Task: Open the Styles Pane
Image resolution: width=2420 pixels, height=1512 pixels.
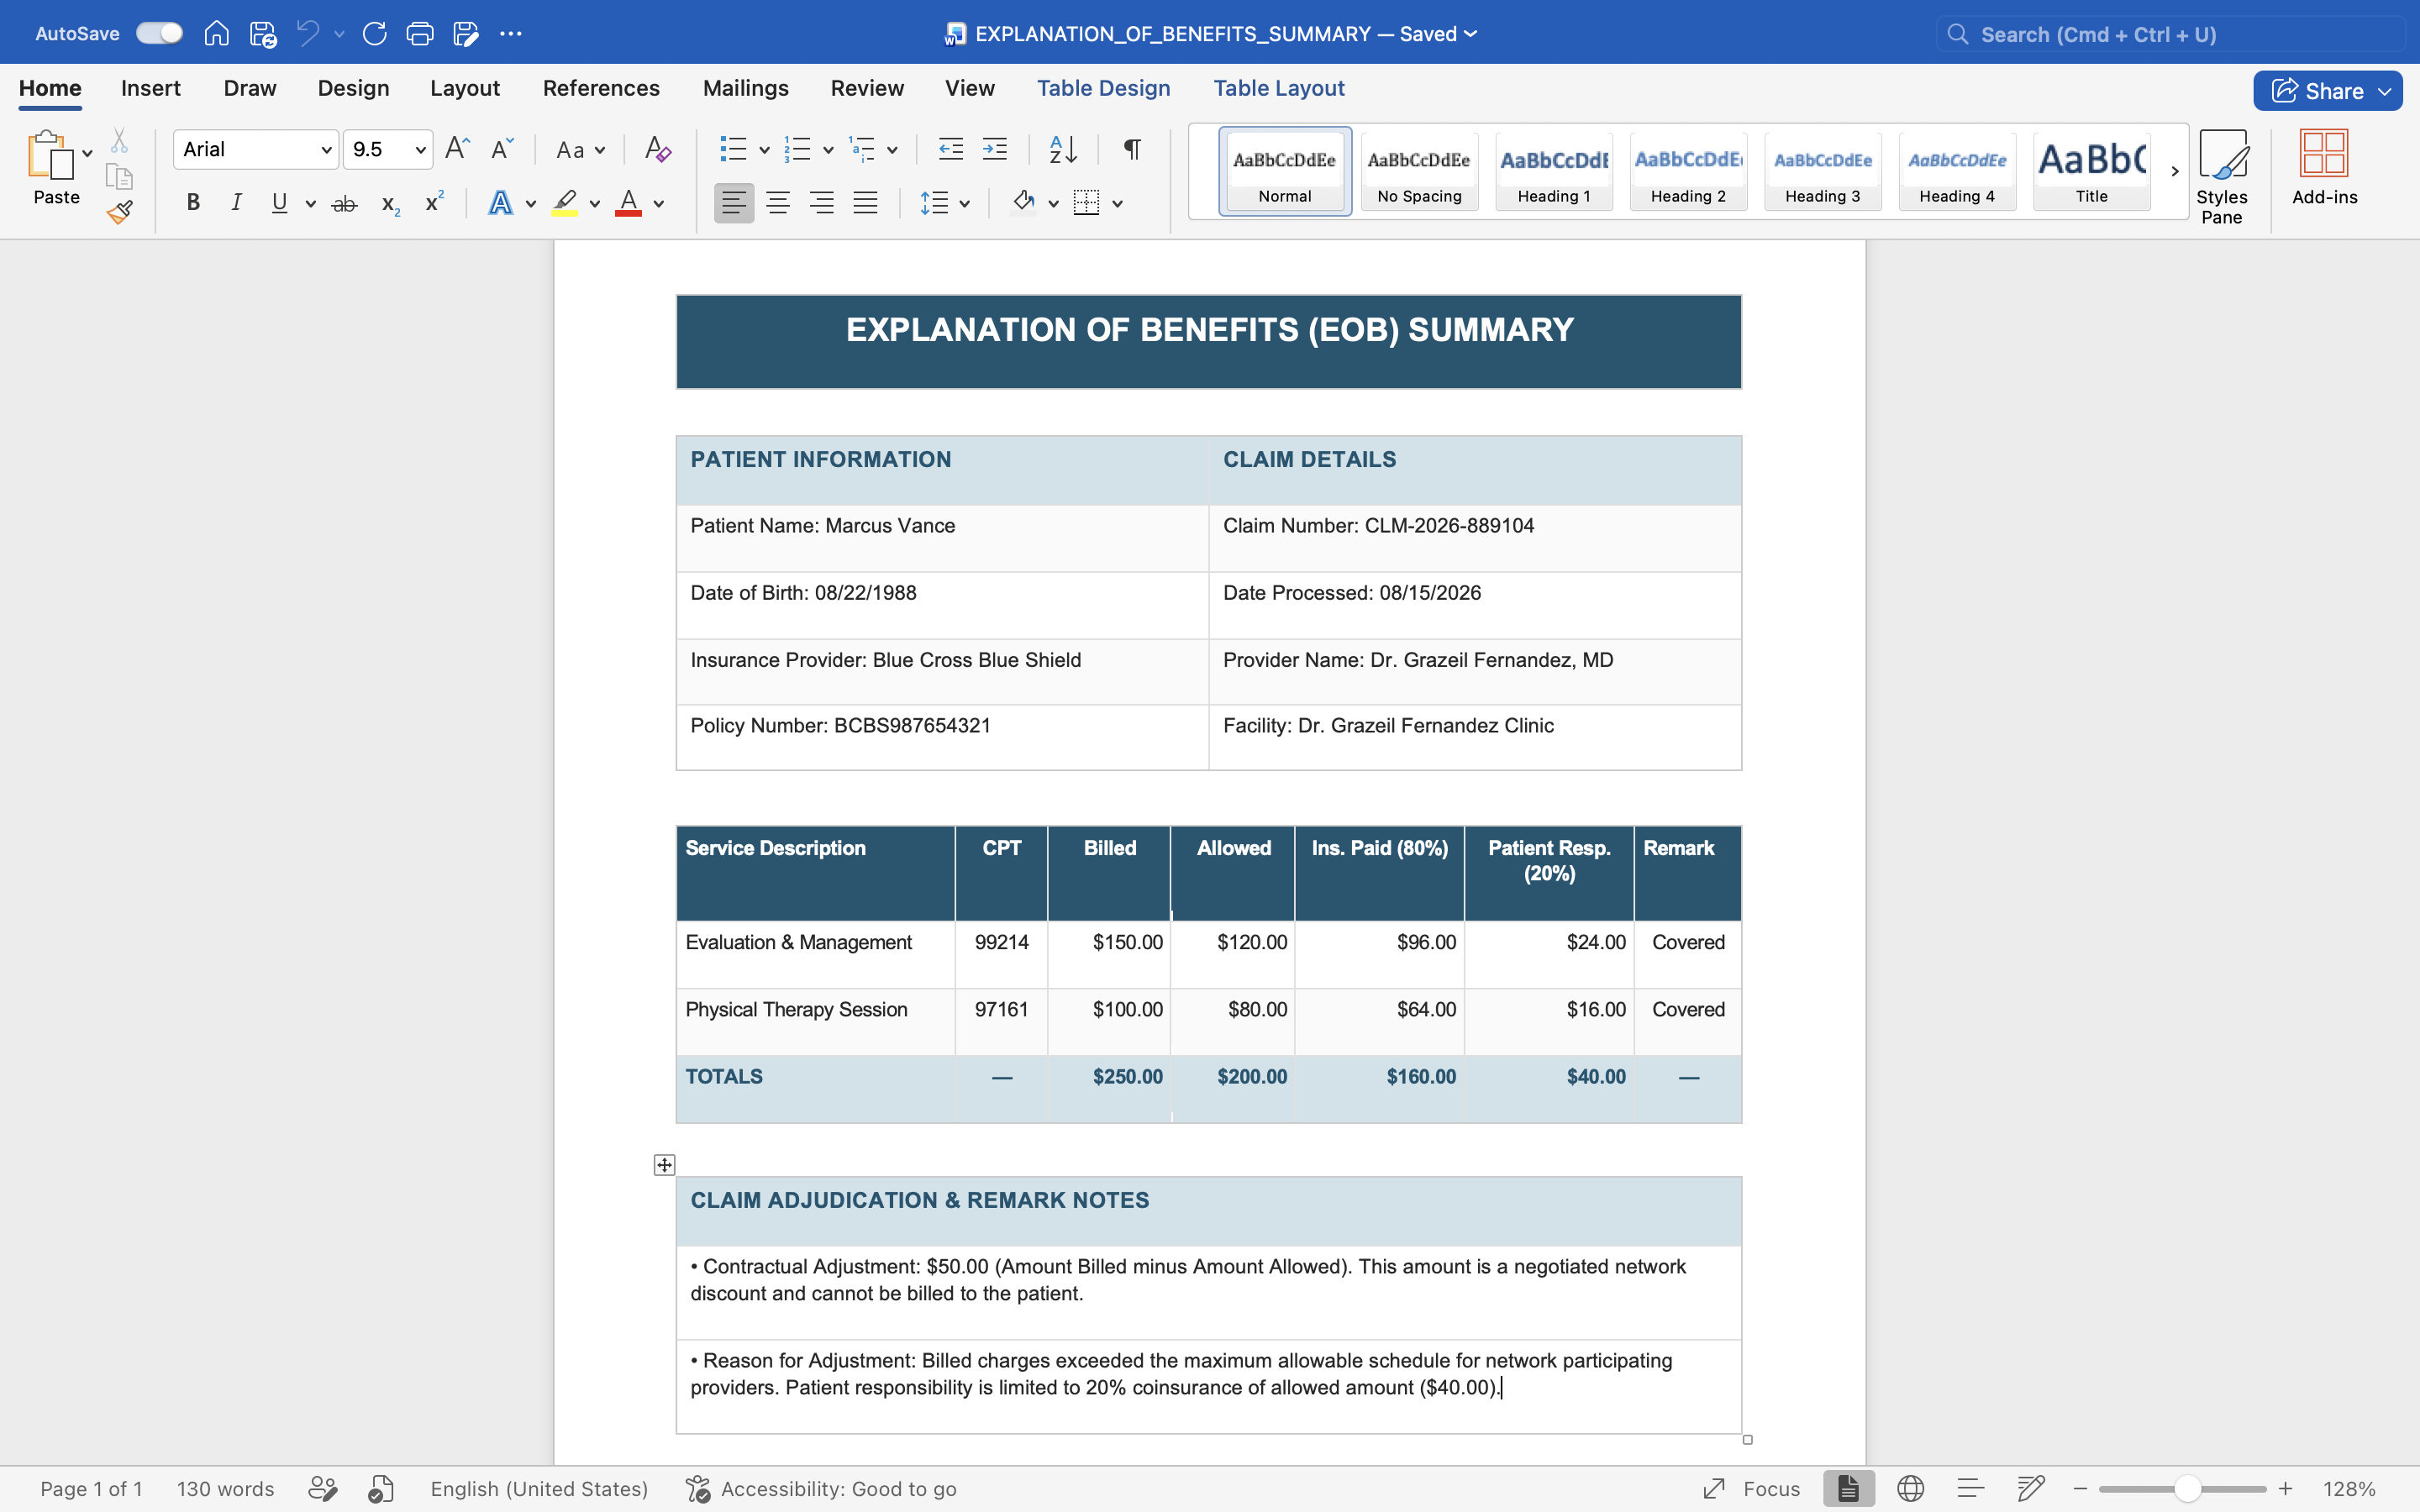Action: 2222,177
